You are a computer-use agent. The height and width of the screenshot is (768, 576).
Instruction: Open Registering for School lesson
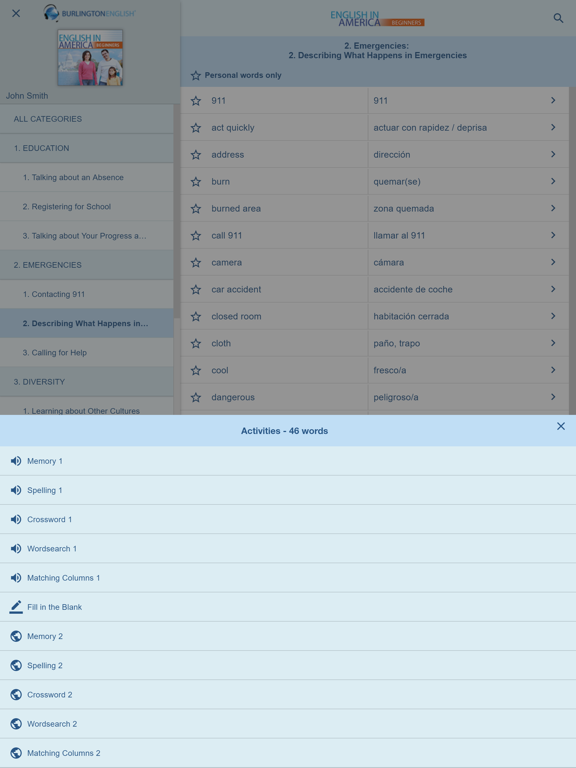(x=87, y=207)
